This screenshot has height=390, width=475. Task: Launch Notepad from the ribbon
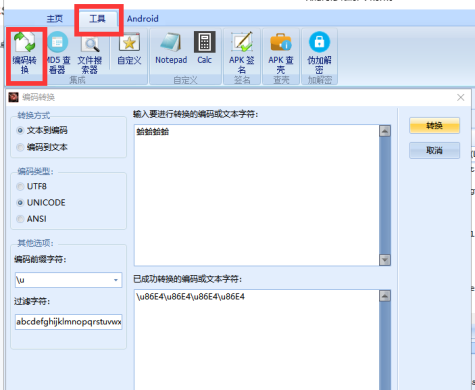(x=171, y=48)
